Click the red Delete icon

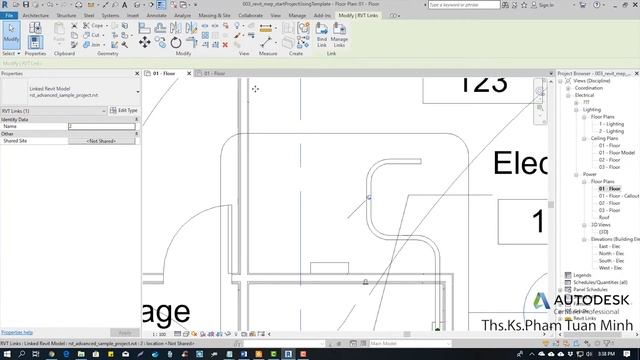[225, 44]
